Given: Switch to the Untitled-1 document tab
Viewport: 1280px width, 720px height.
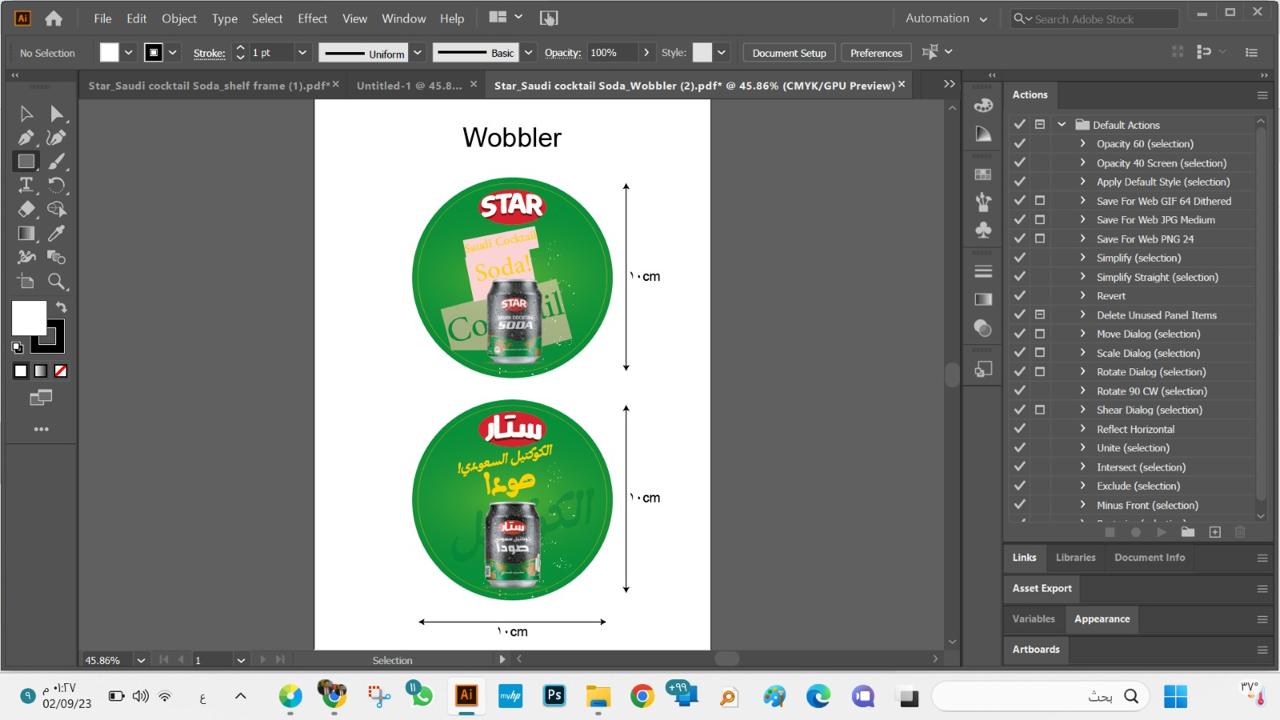Looking at the screenshot, I should [x=409, y=85].
